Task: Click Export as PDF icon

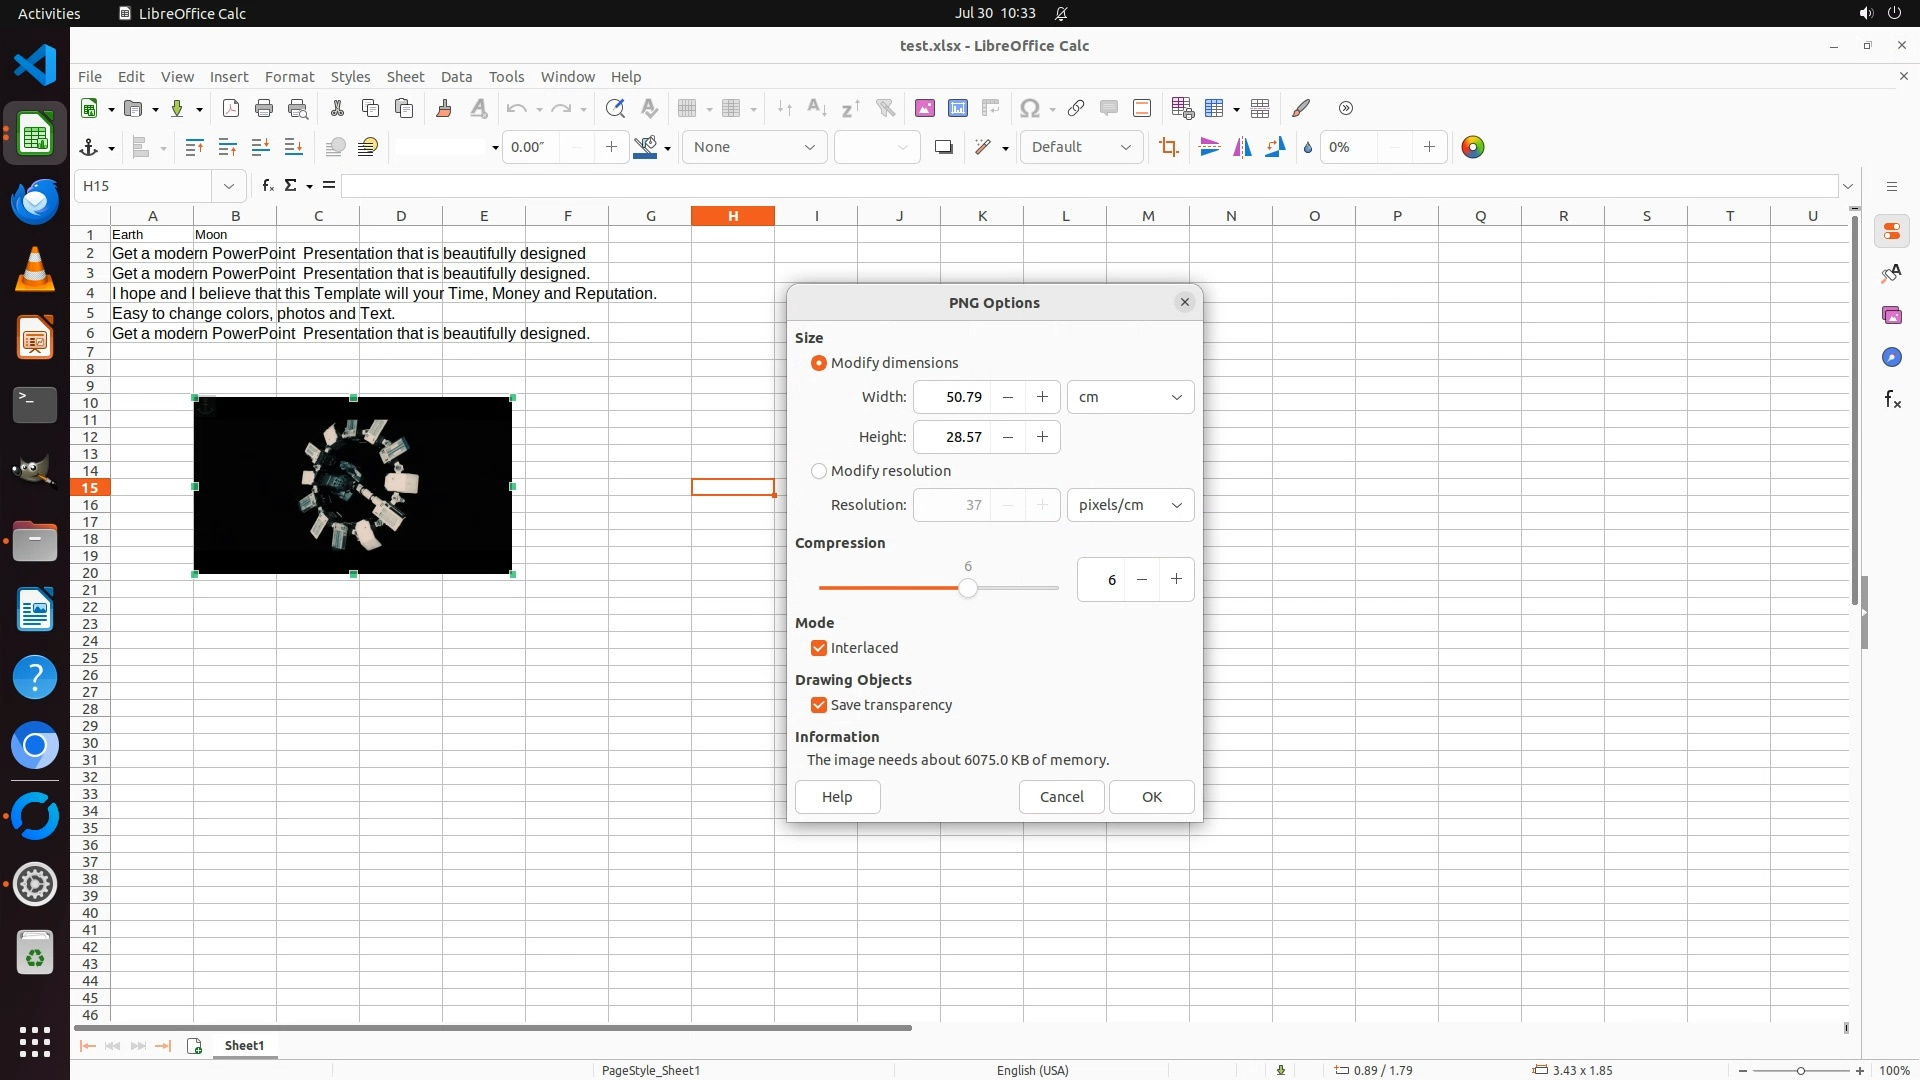Action: click(x=231, y=108)
